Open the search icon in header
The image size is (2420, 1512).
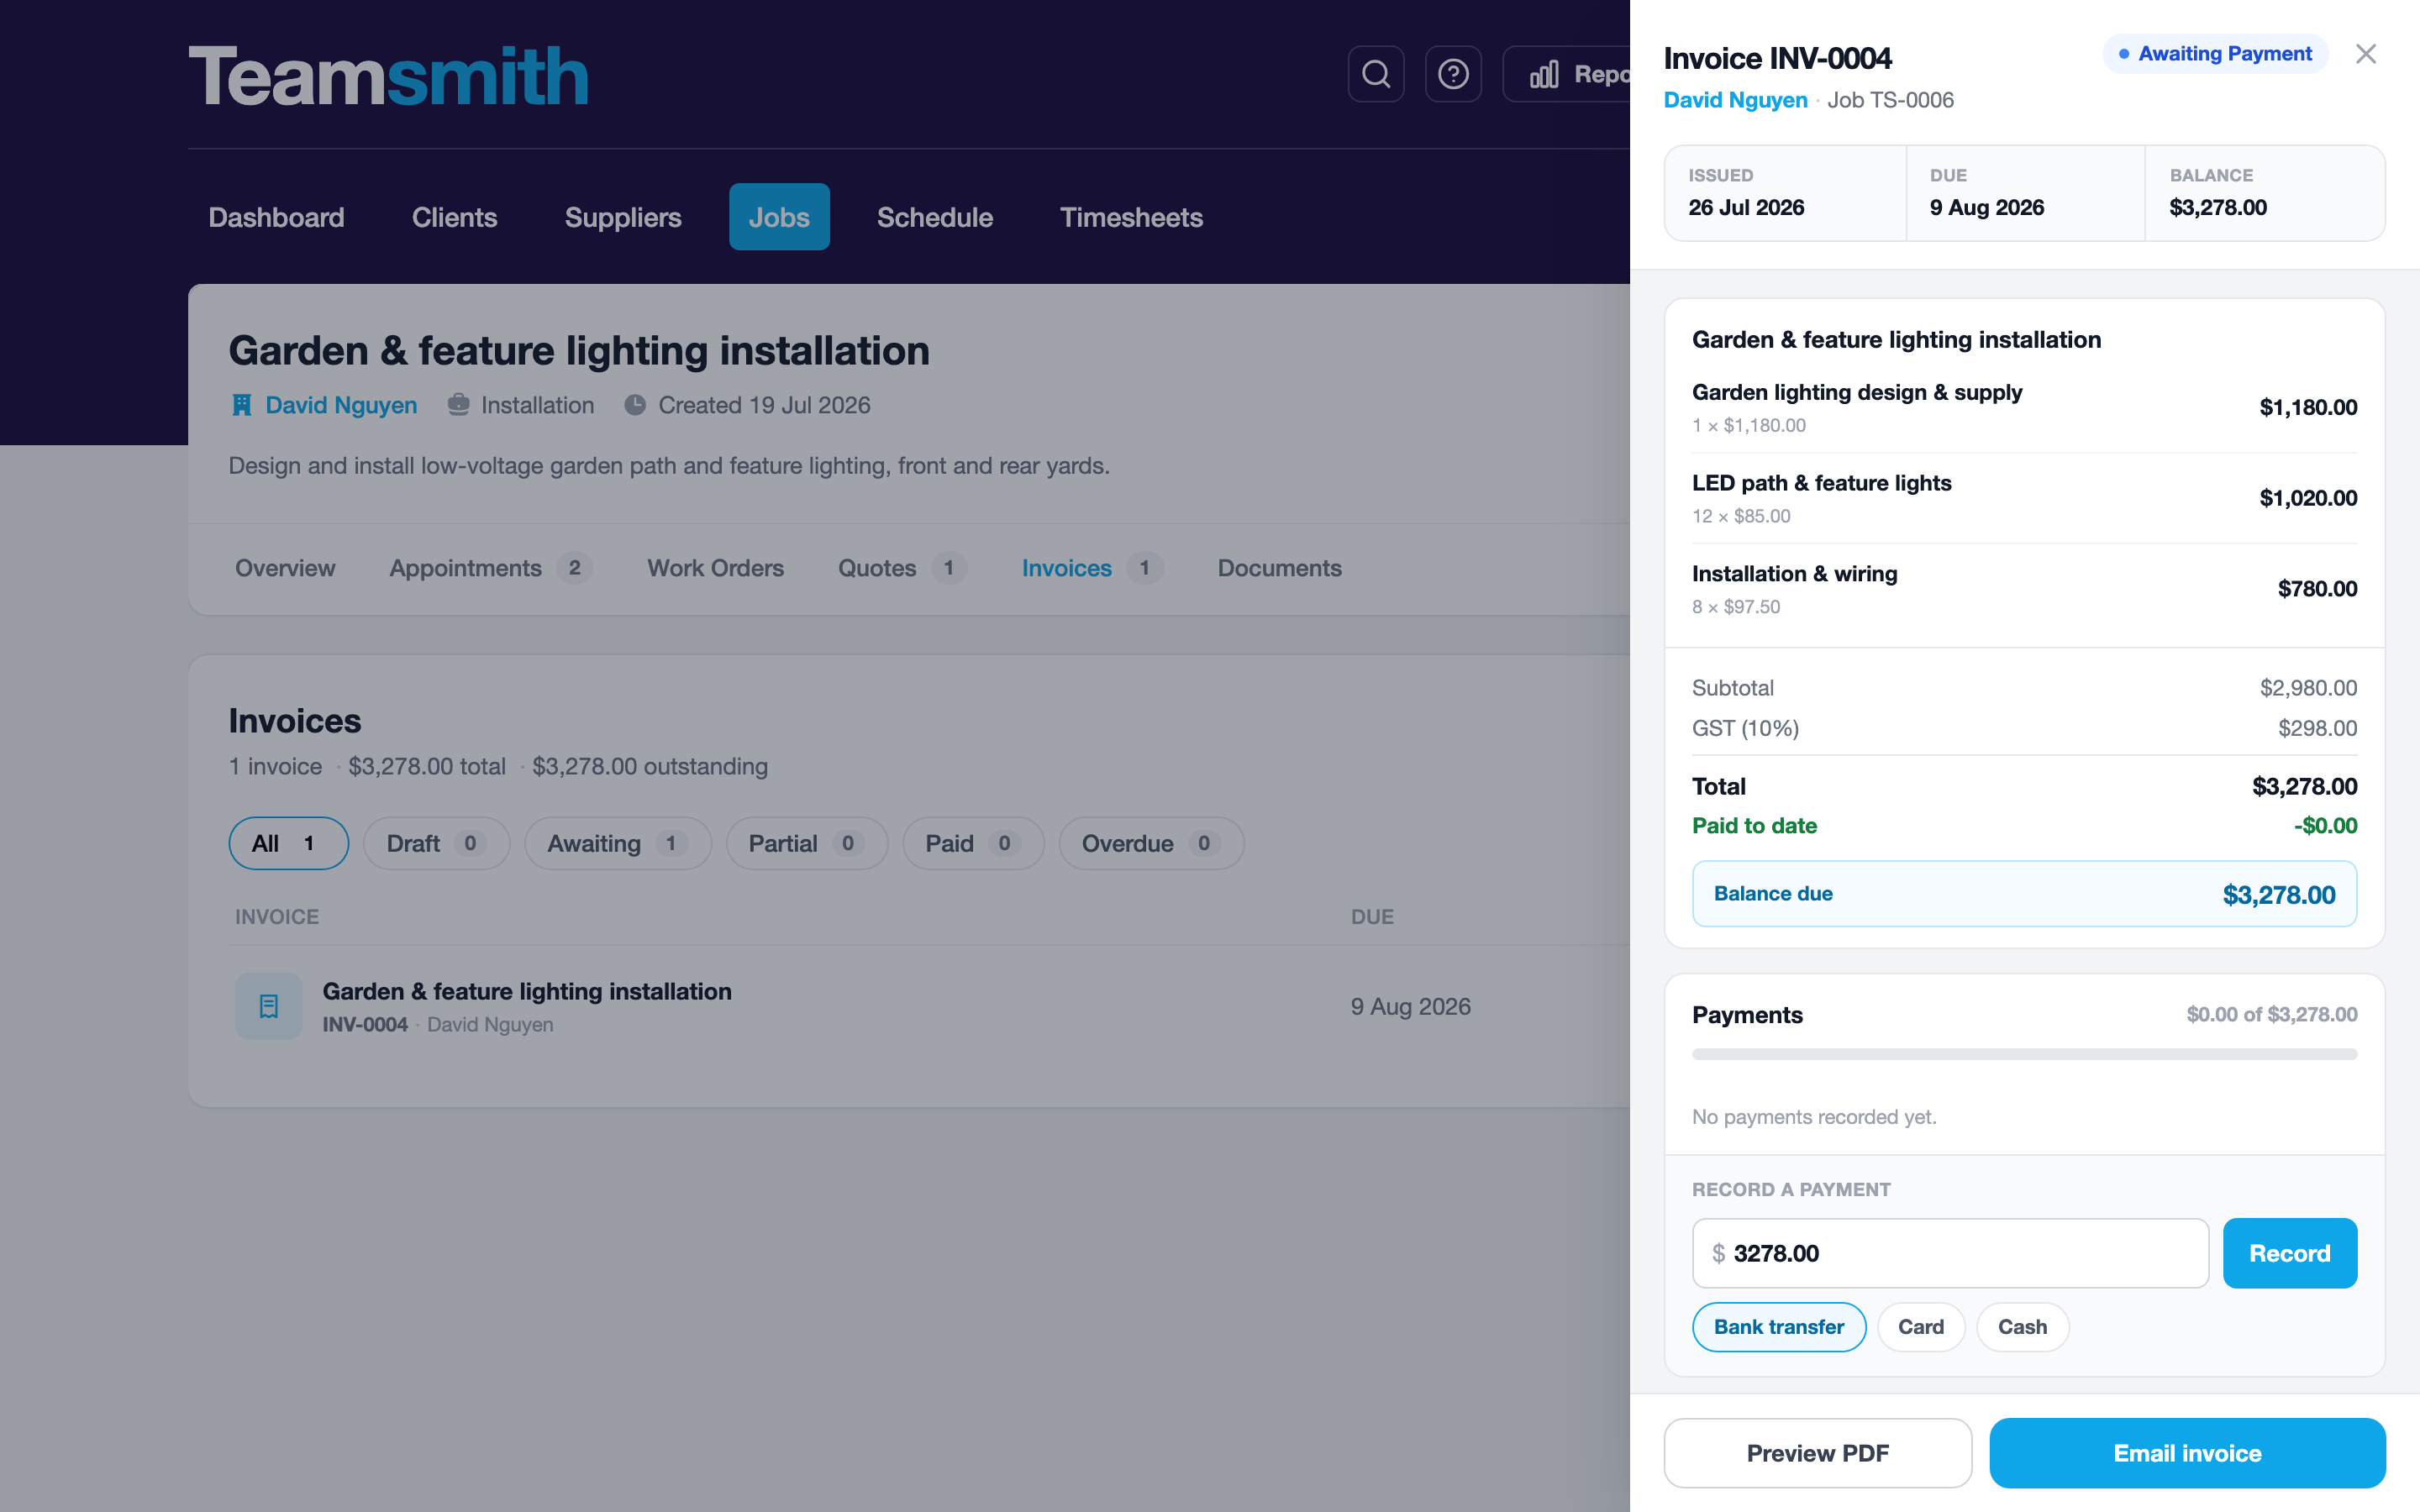coord(1376,74)
